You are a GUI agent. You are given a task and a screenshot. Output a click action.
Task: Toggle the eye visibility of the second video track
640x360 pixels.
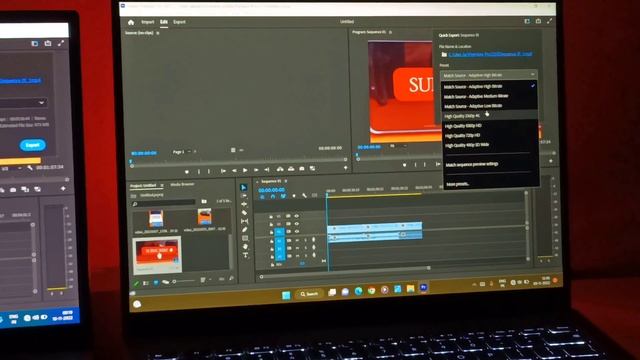tap(297, 224)
